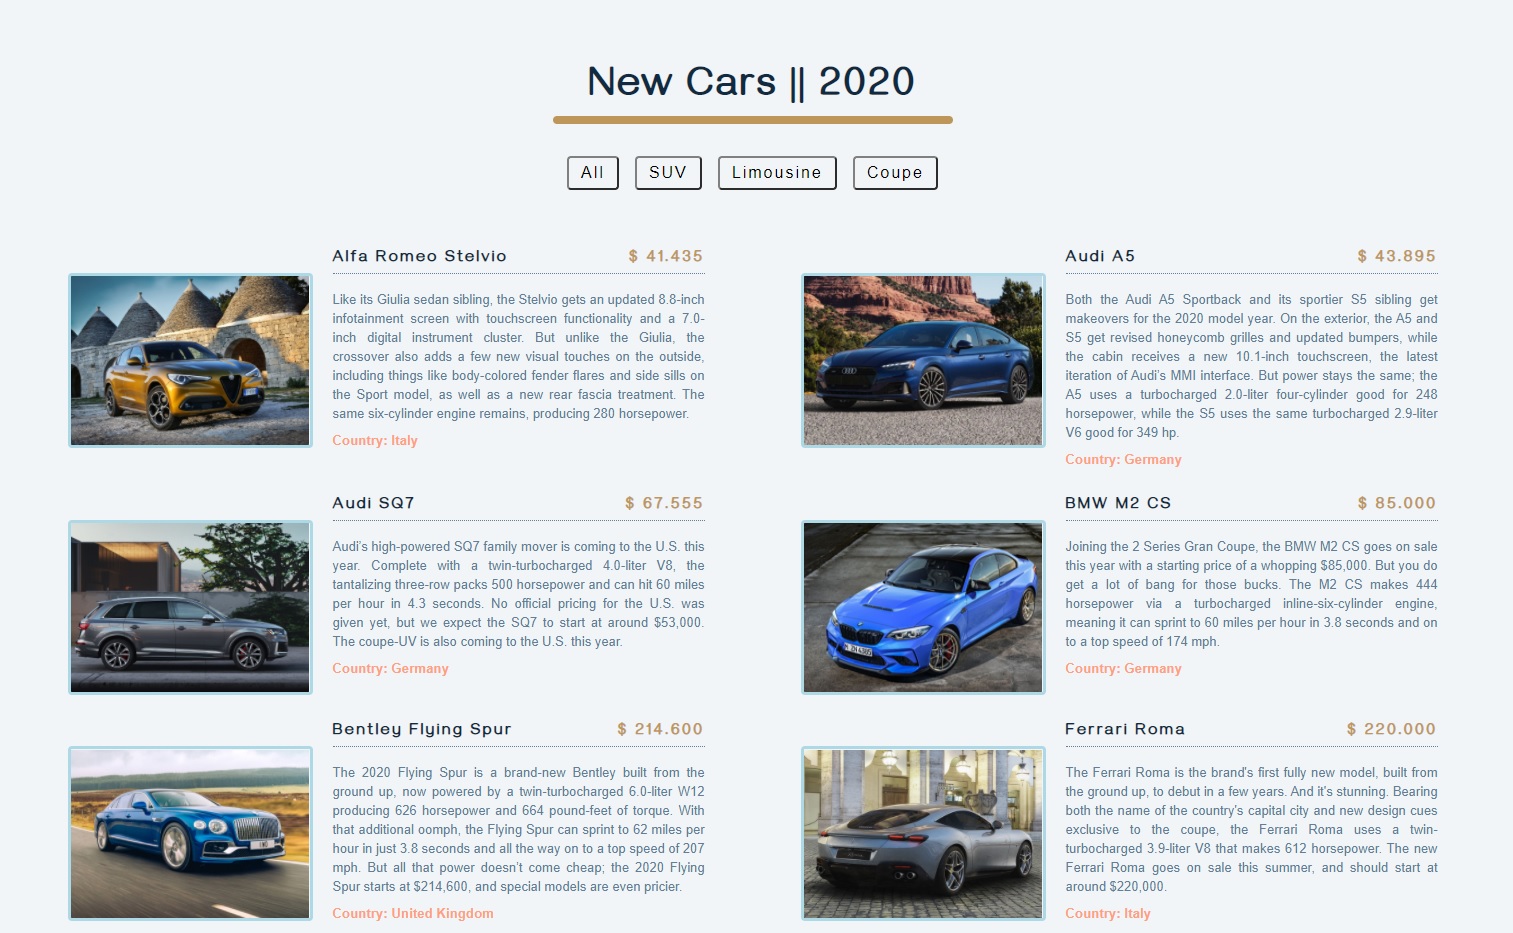
Task: Click the $ 214.600 price
Action: (x=660, y=729)
